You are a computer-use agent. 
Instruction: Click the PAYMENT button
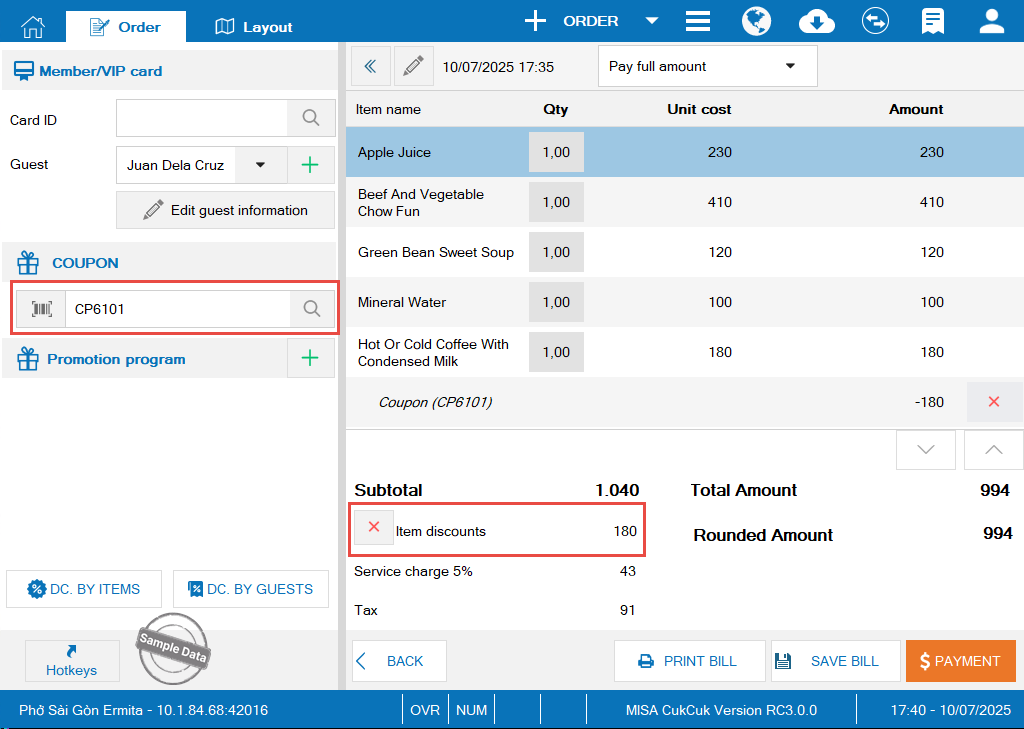(960, 661)
